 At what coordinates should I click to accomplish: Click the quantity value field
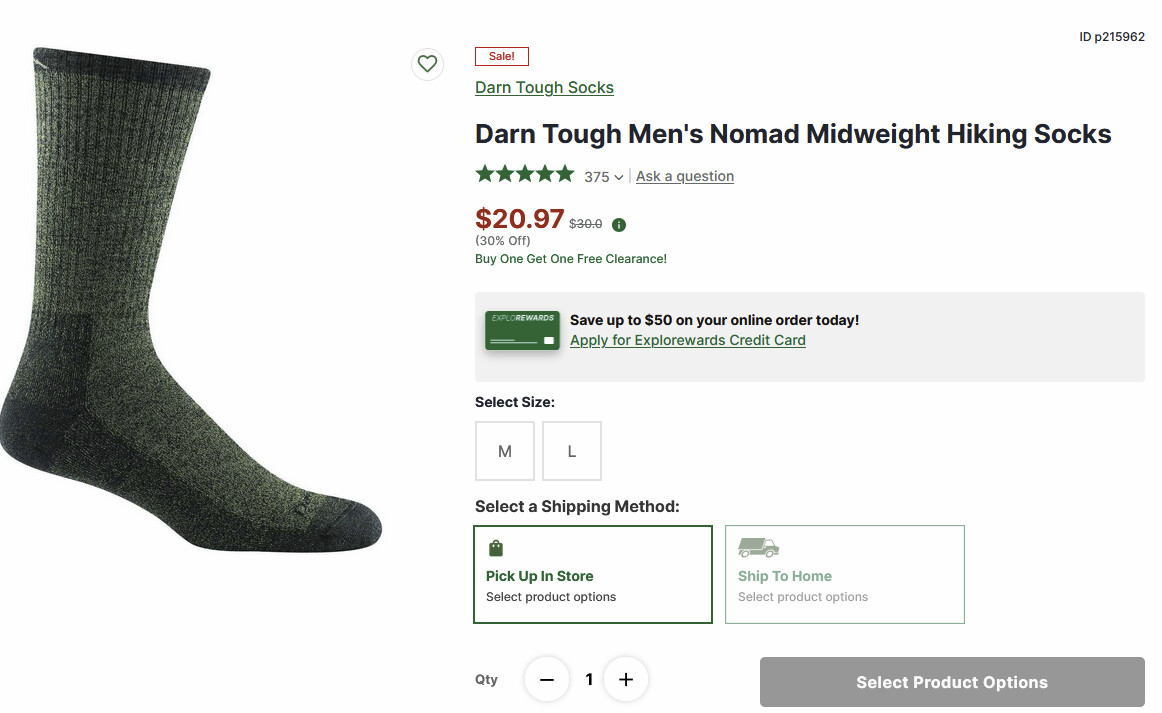tap(588, 680)
